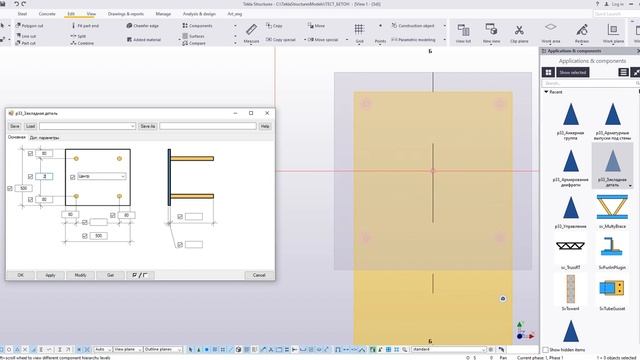This screenshot has width=640, height=360.
Task: Enable Show hidden items checkbox
Action: [x=545, y=350]
